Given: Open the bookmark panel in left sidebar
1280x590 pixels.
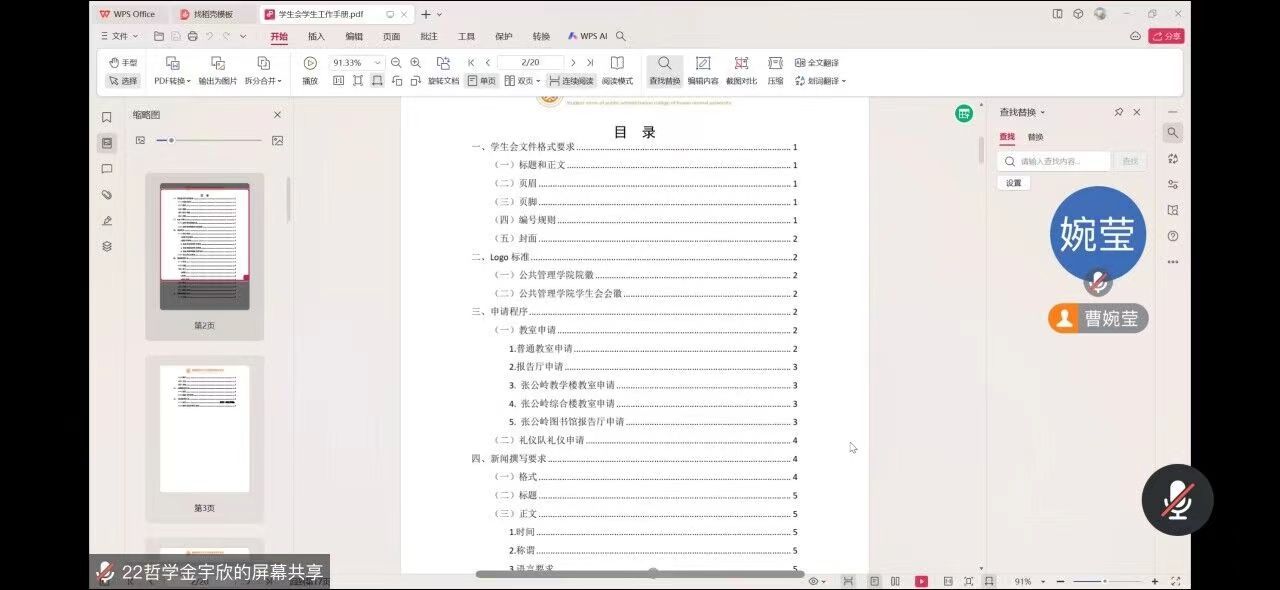Looking at the screenshot, I should click(x=107, y=117).
